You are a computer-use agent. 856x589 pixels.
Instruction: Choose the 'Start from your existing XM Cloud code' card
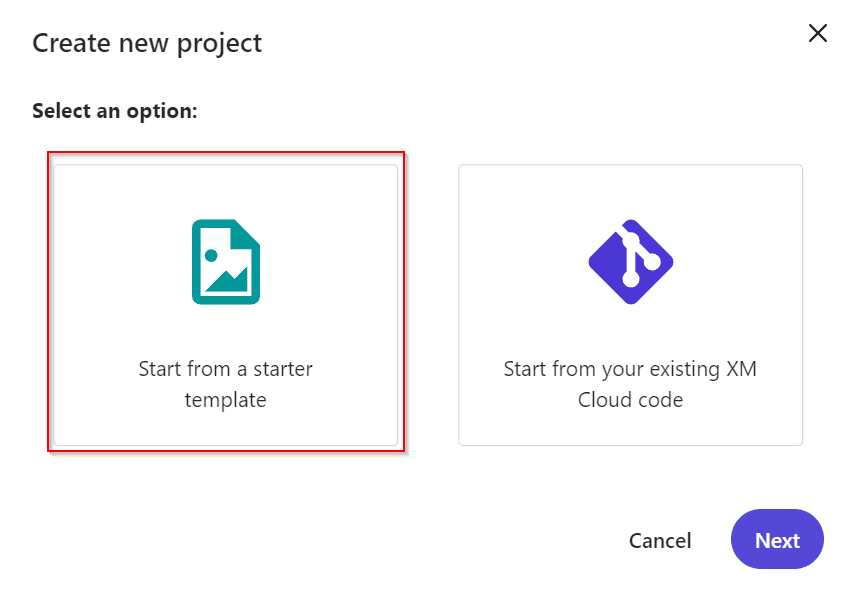631,305
